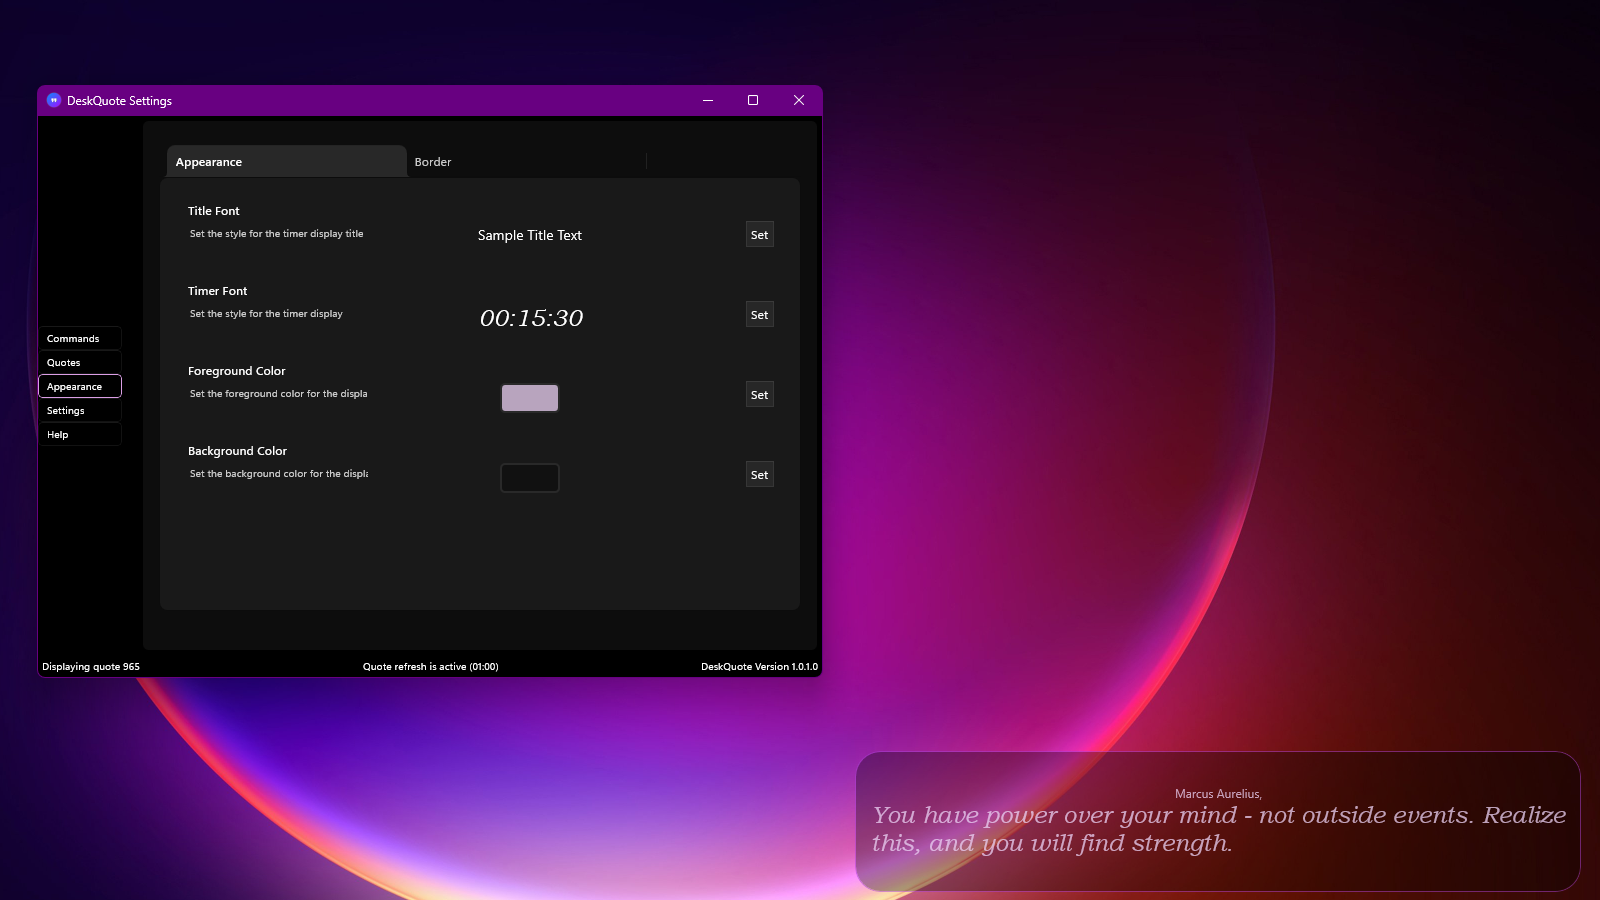Click the dark background color swatch

529,477
